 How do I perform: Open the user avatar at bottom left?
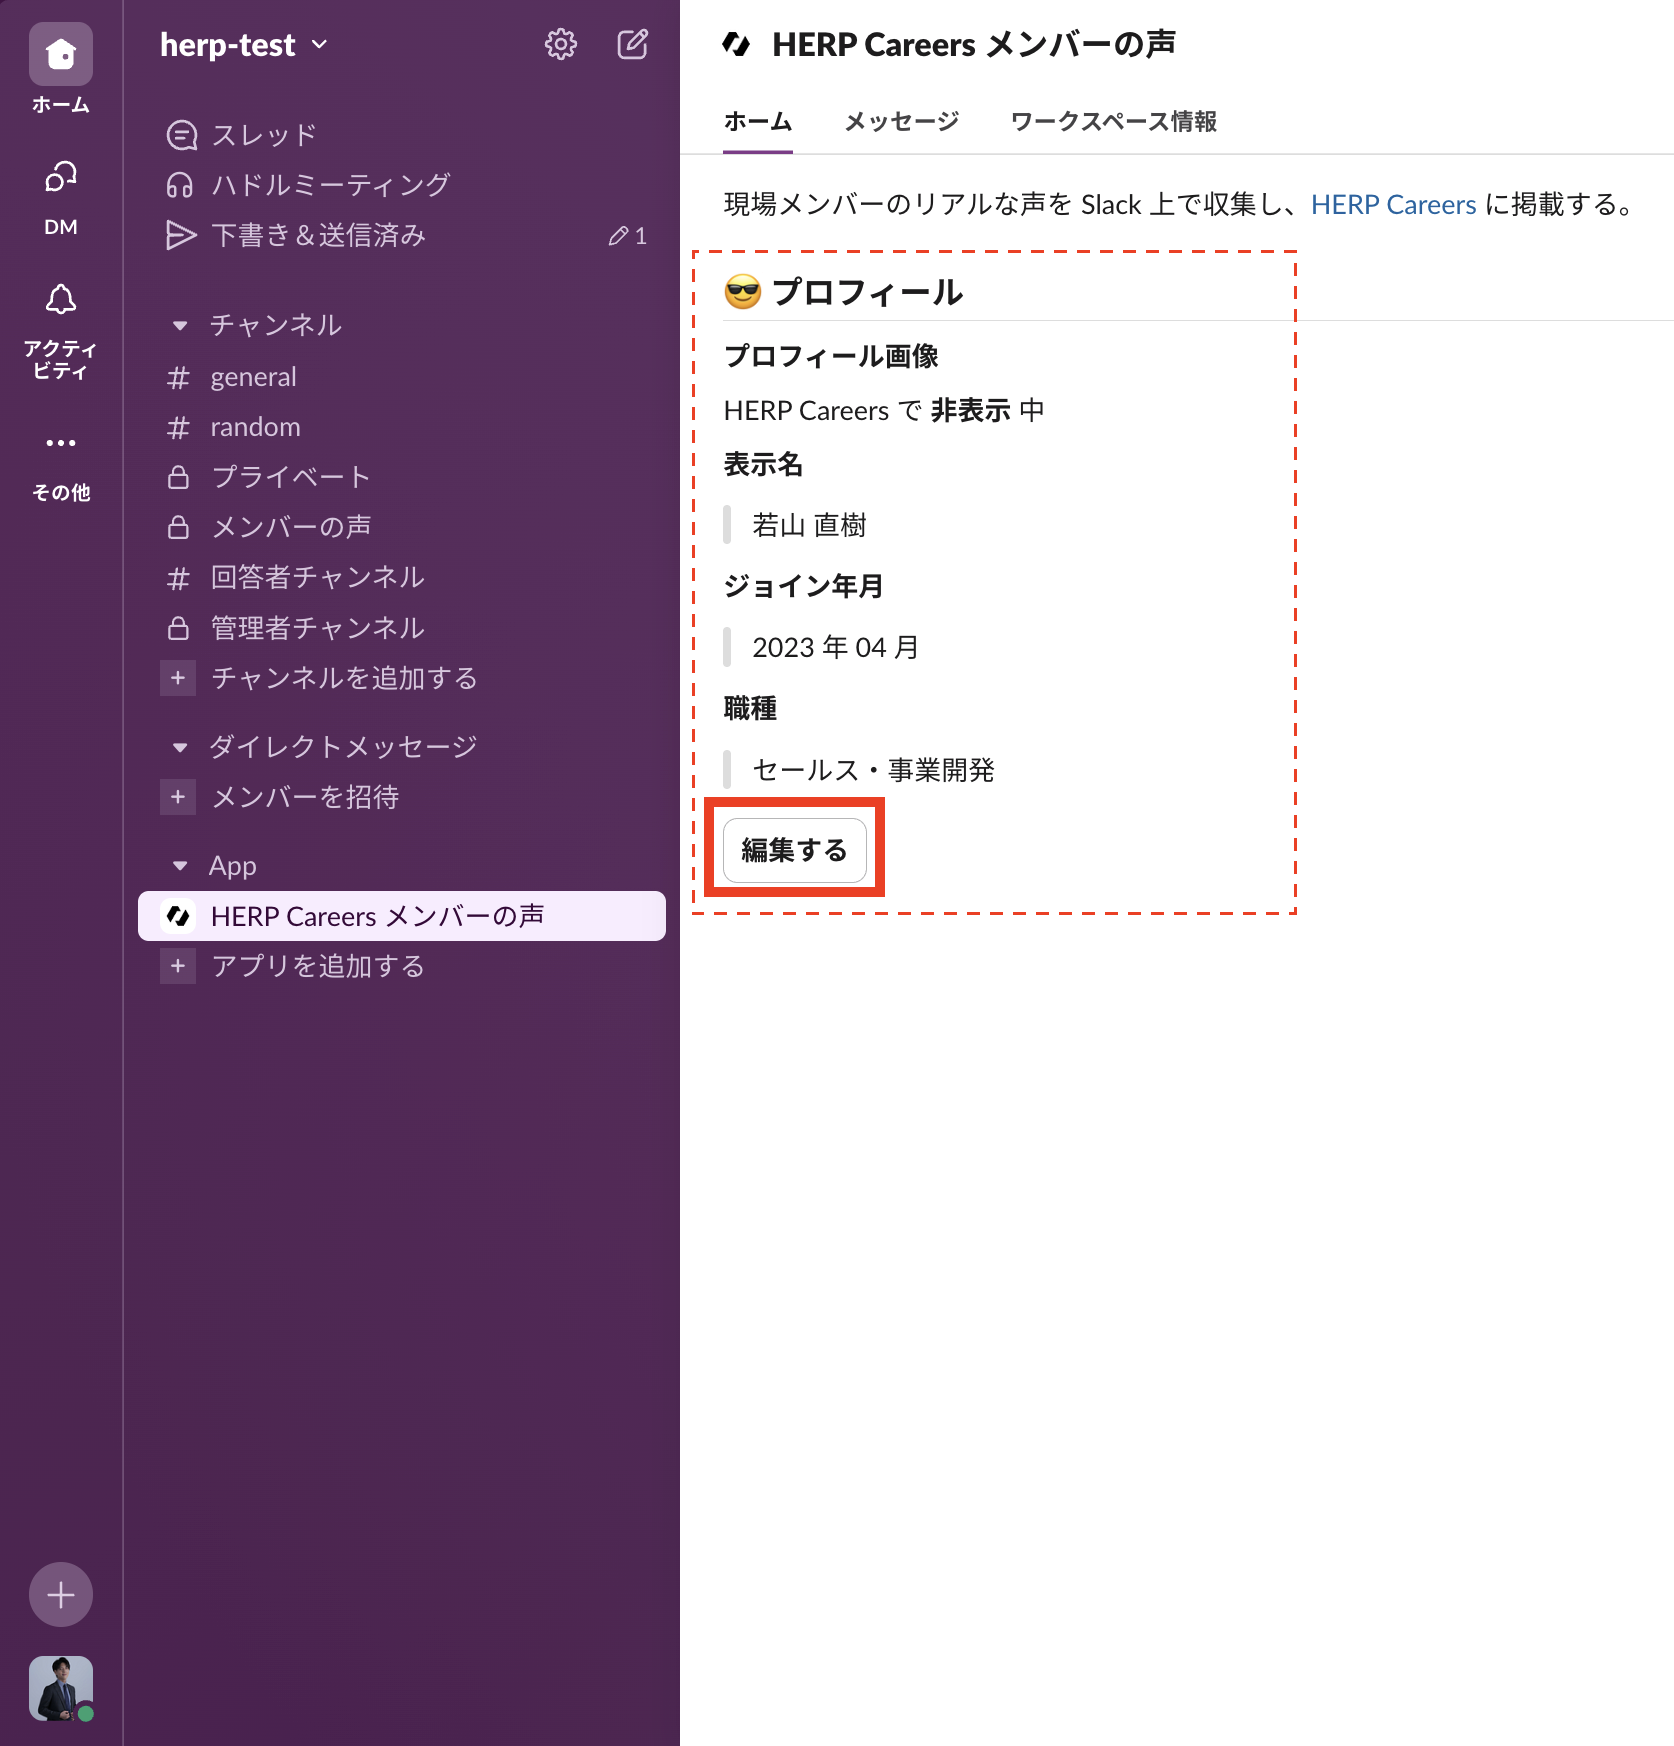pyautogui.click(x=61, y=1688)
